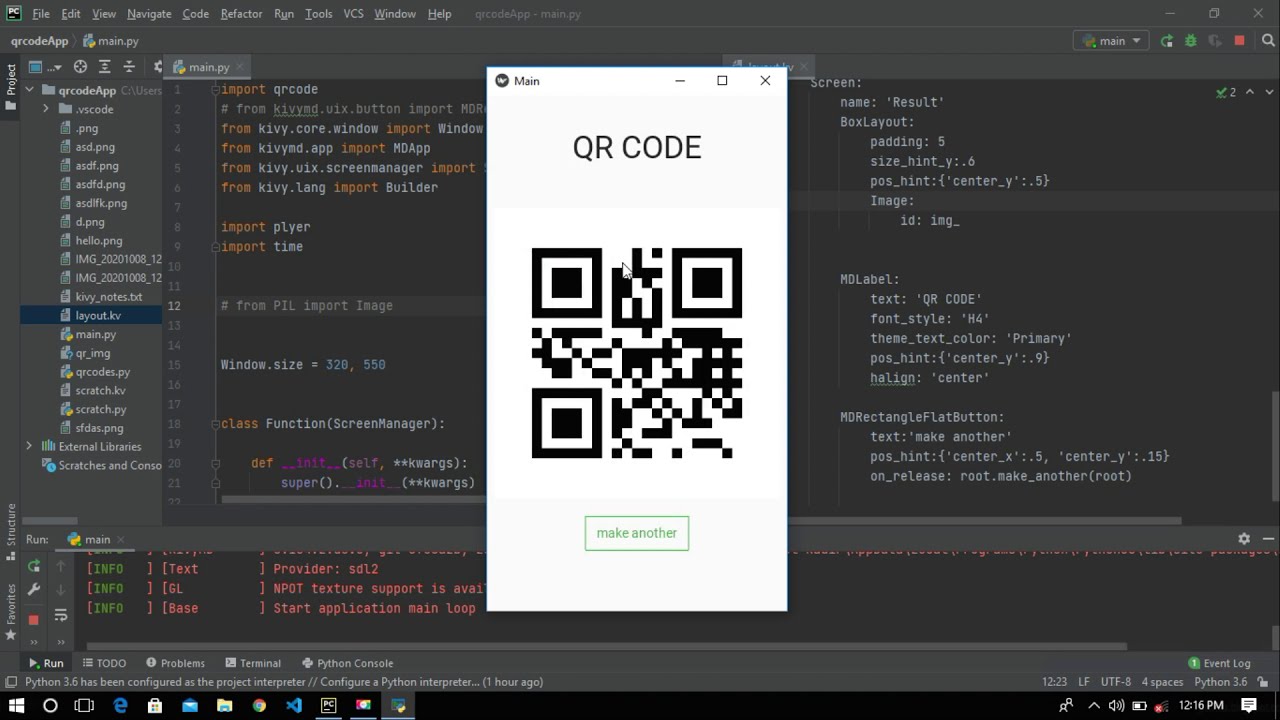Start the Debug 'main' bug icon

[x=1190, y=41]
